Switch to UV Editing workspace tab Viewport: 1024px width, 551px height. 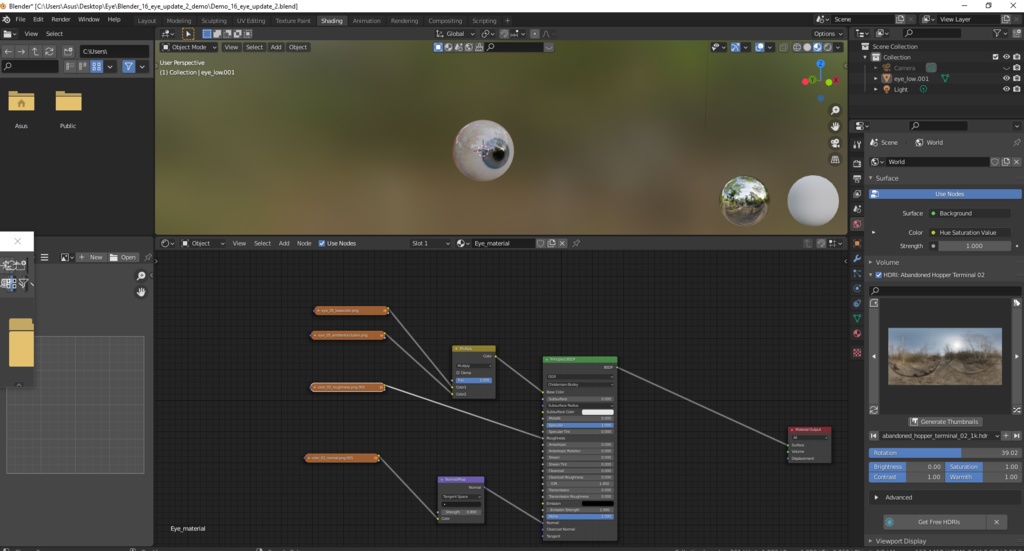pyautogui.click(x=251, y=21)
